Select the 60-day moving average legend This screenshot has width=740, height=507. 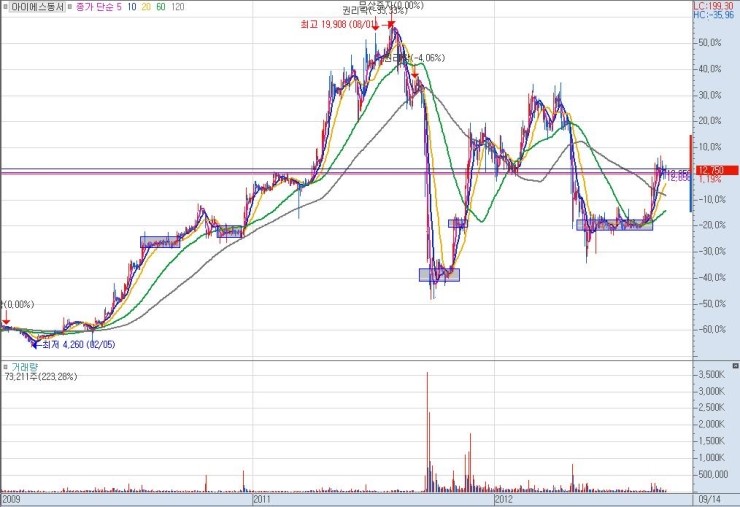pyautogui.click(x=161, y=7)
